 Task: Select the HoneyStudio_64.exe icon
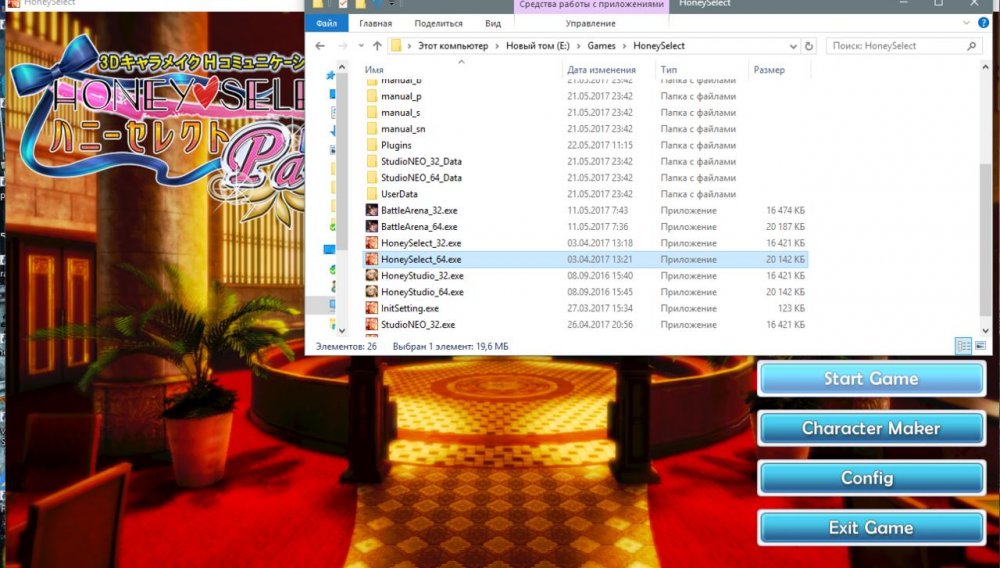(371, 292)
